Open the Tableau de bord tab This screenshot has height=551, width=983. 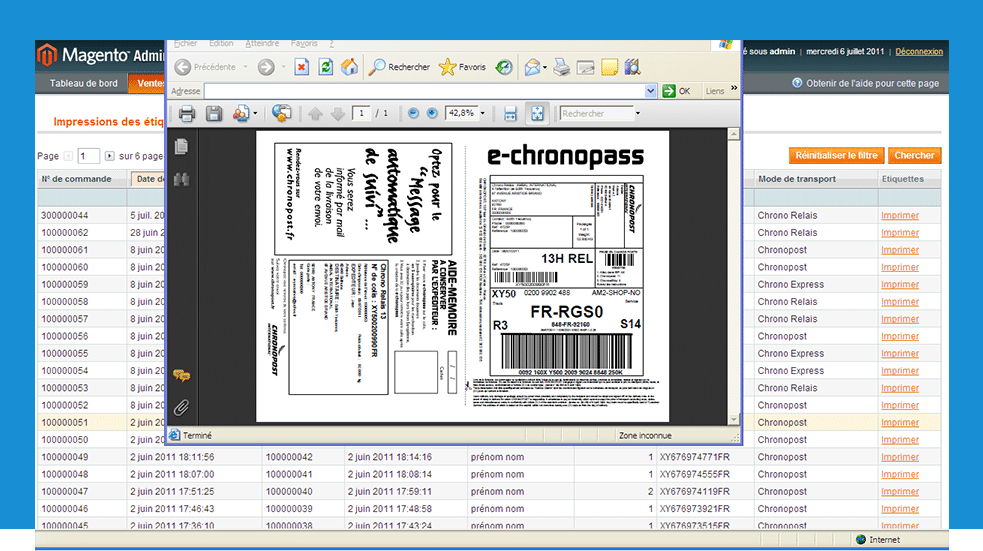[83, 83]
